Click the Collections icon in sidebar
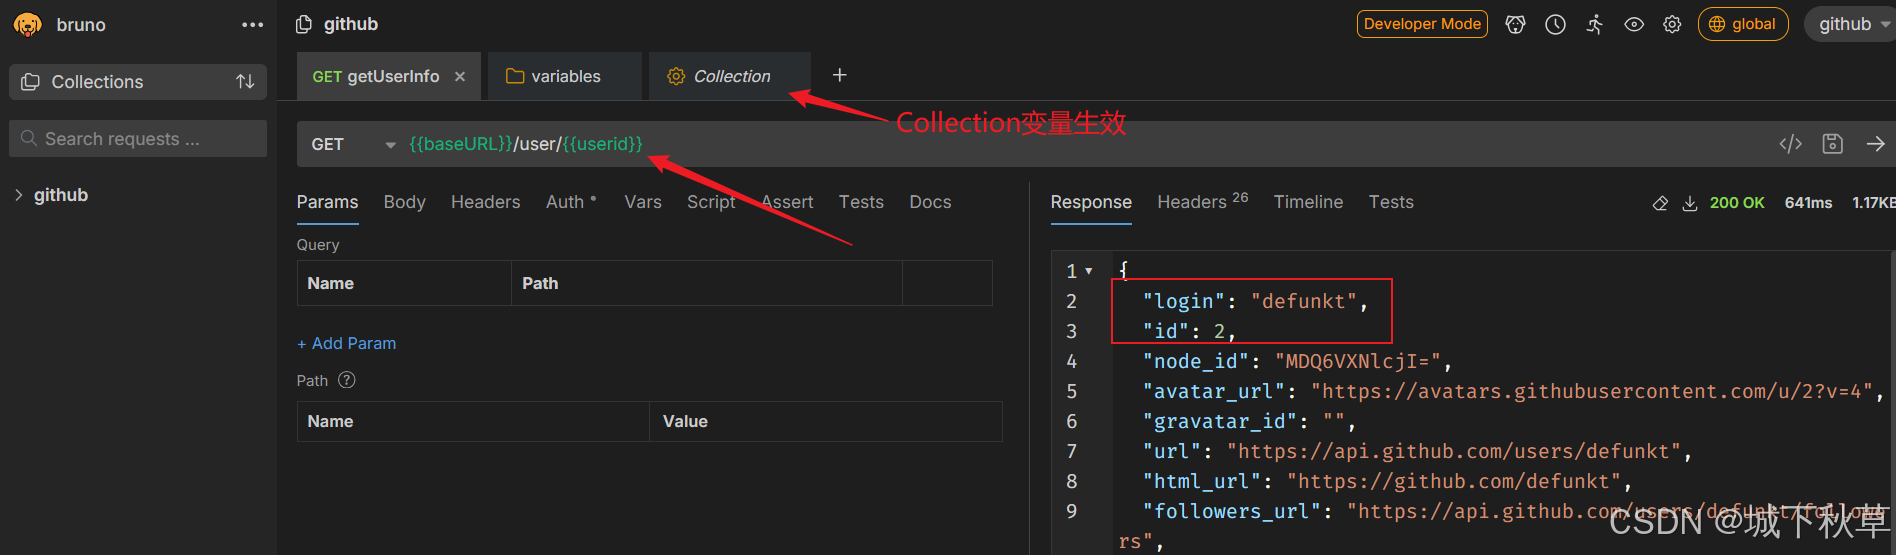Screen dimensions: 1896x555 (31, 82)
